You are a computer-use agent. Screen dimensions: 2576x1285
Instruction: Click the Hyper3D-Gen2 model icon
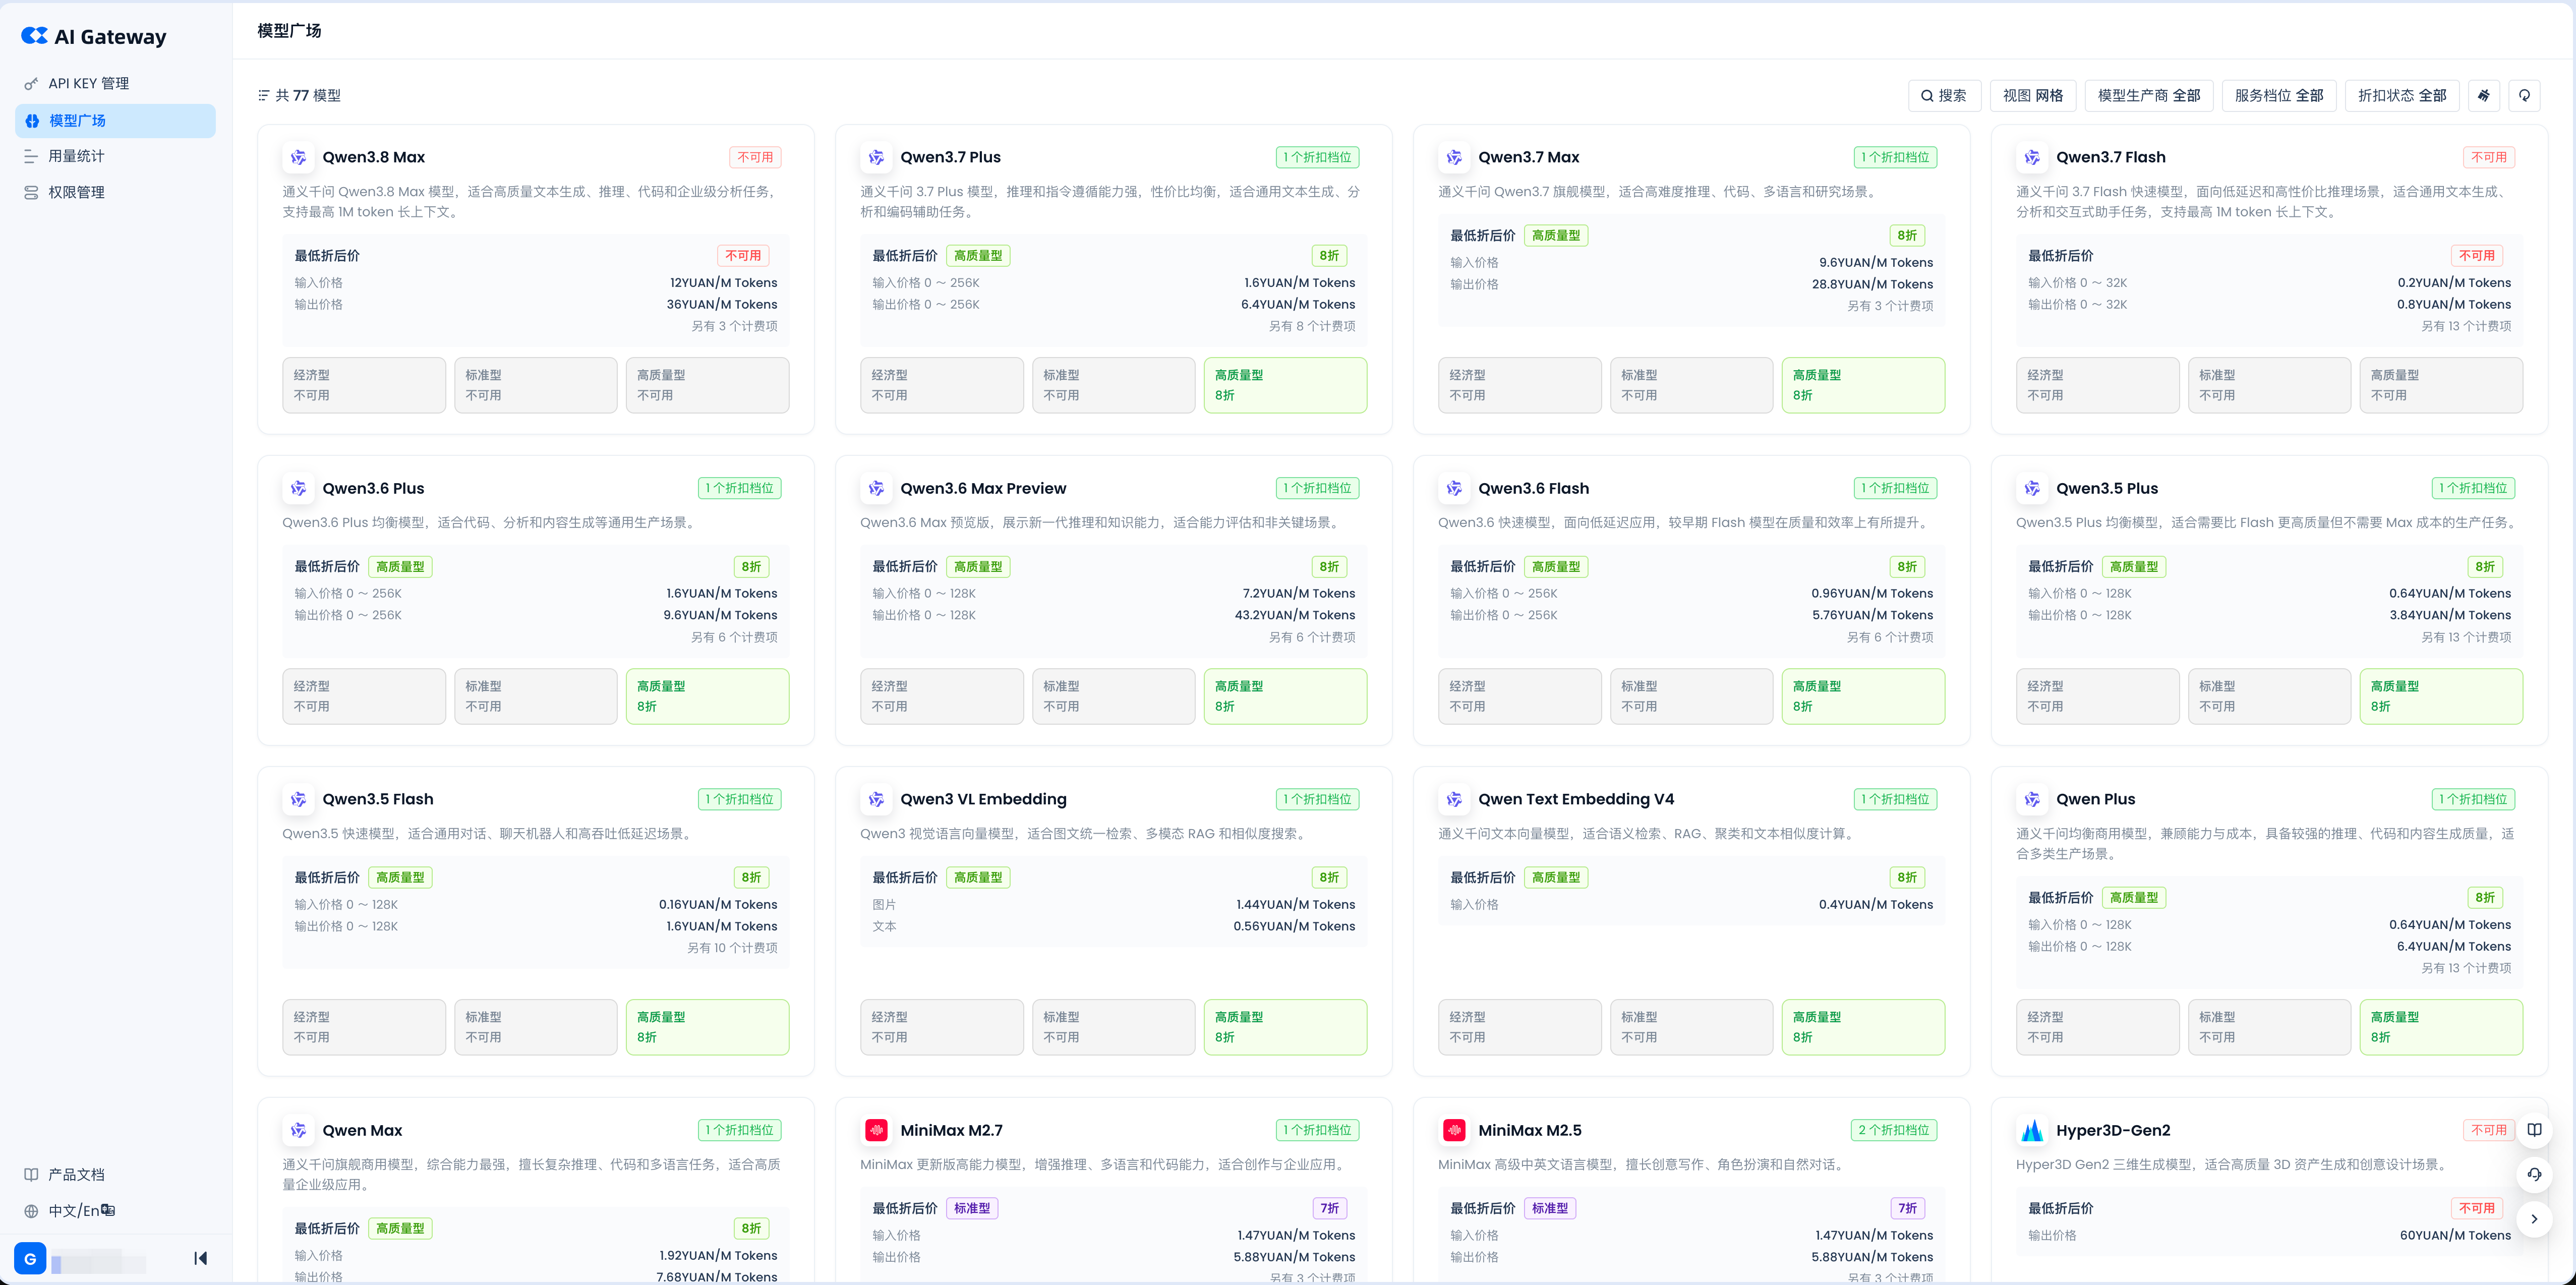pos(2032,1130)
